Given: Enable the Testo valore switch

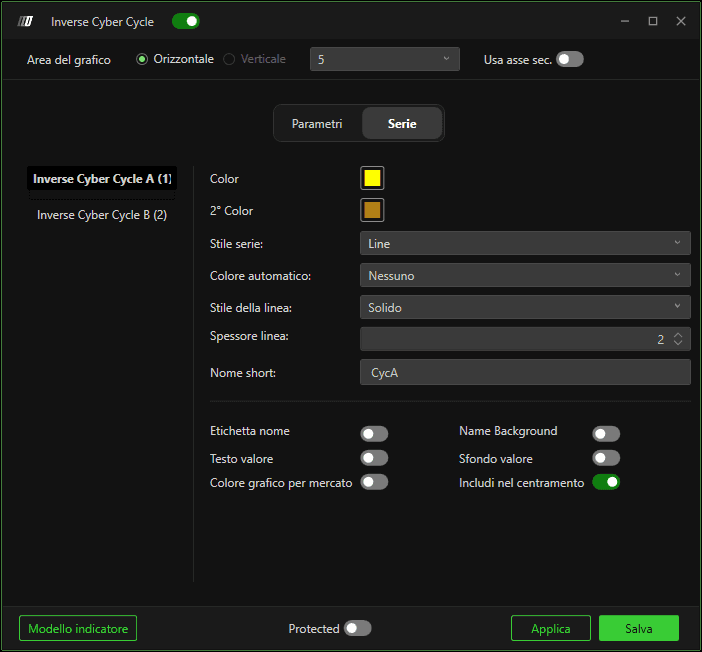Looking at the screenshot, I should 374,458.
